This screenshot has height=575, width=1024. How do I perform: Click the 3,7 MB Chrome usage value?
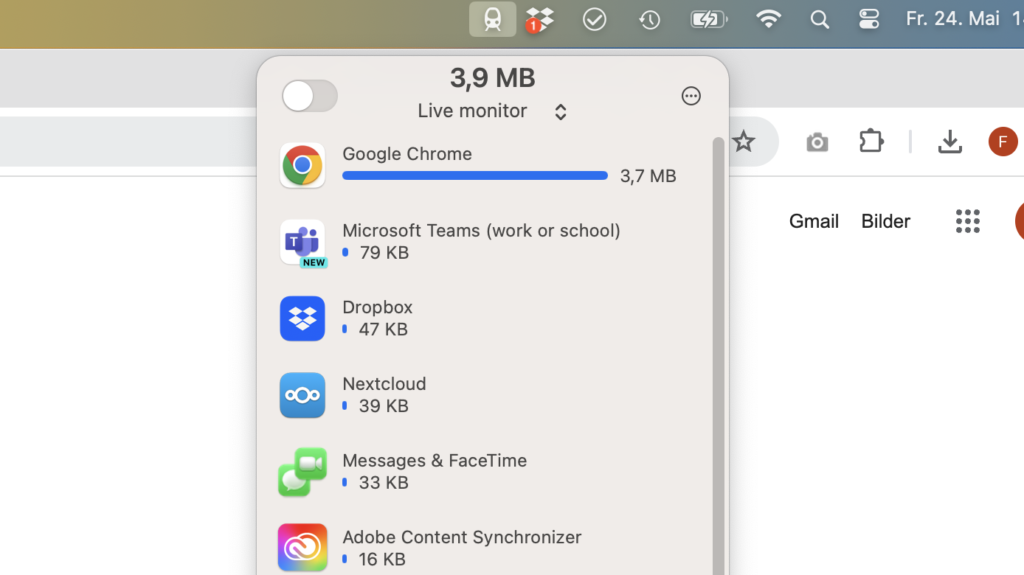(x=648, y=176)
